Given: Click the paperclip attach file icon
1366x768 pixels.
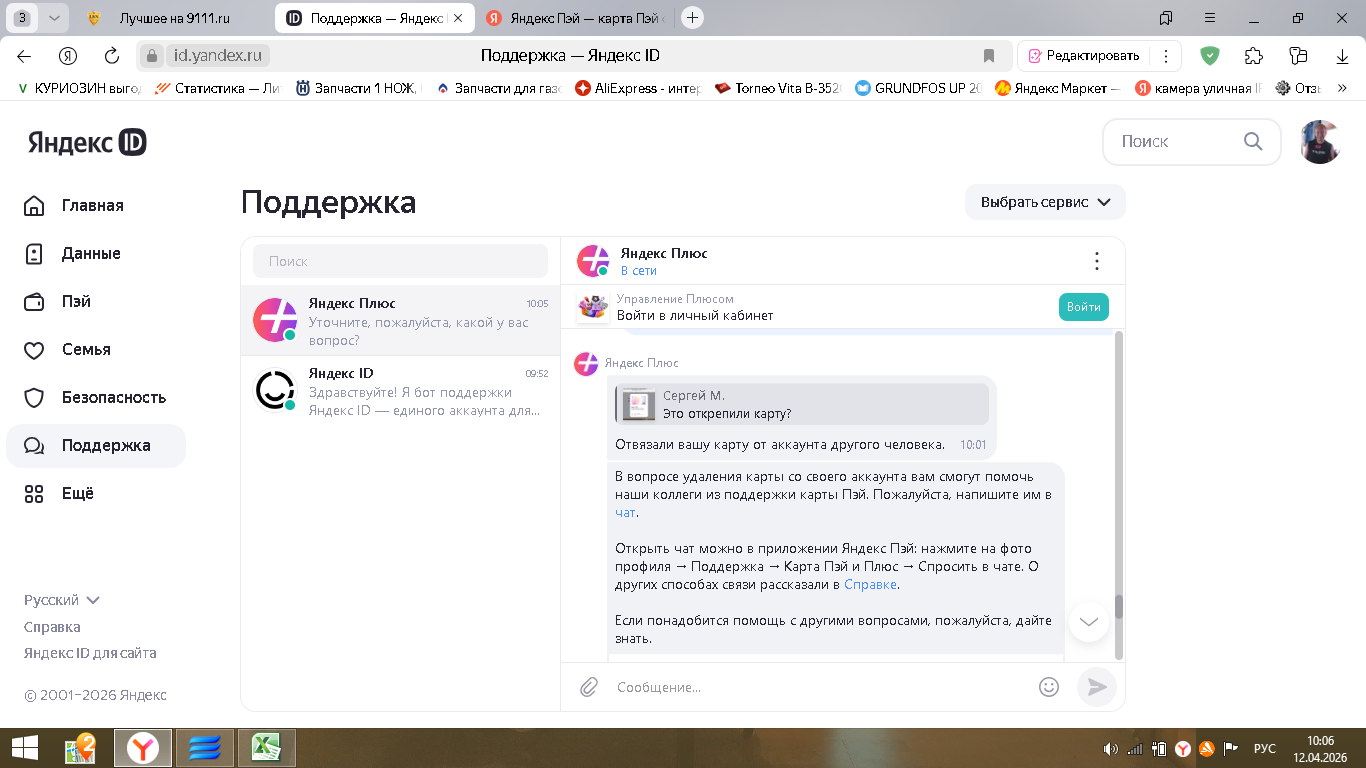Looking at the screenshot, I should [x=589, y=687].
